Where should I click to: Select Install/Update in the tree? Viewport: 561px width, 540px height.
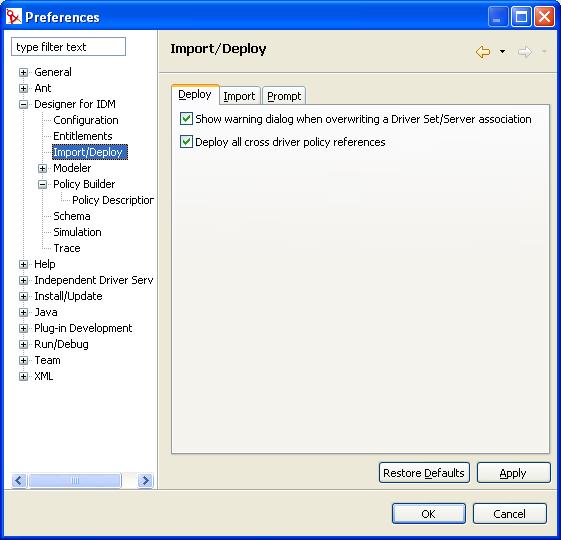click(68, 296)
